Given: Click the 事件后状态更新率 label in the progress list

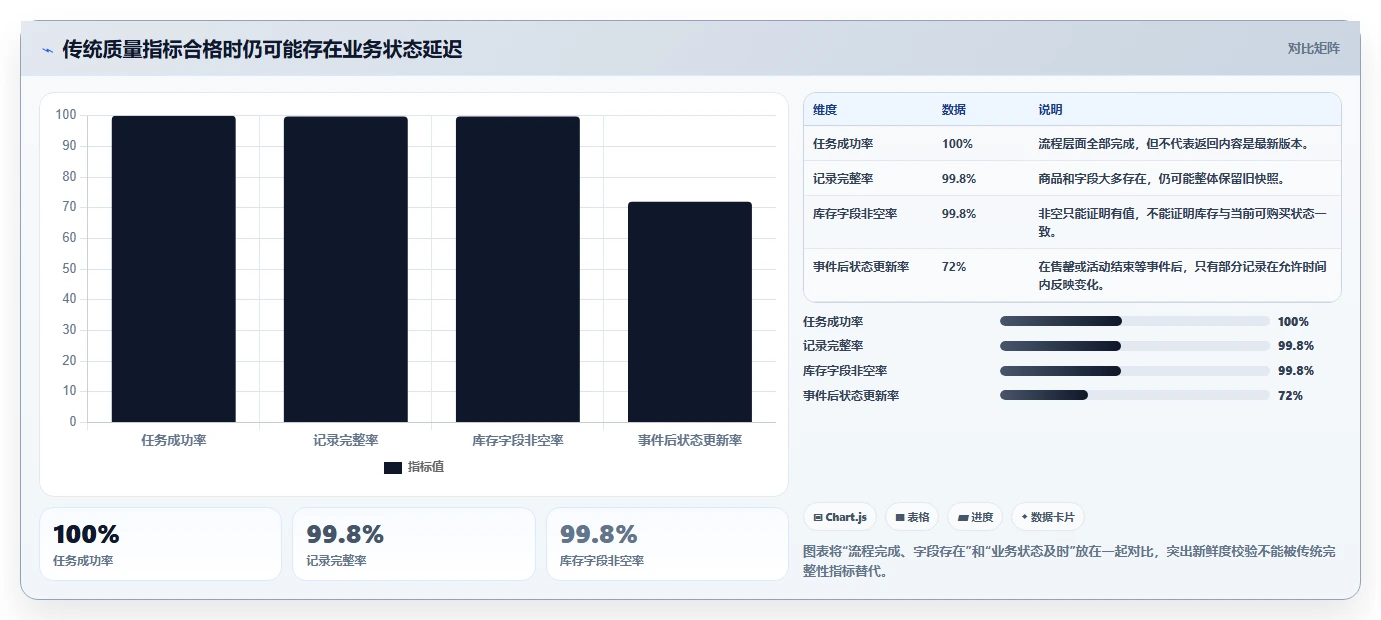Looking at the screenshot, I should [x=851, y=396].
